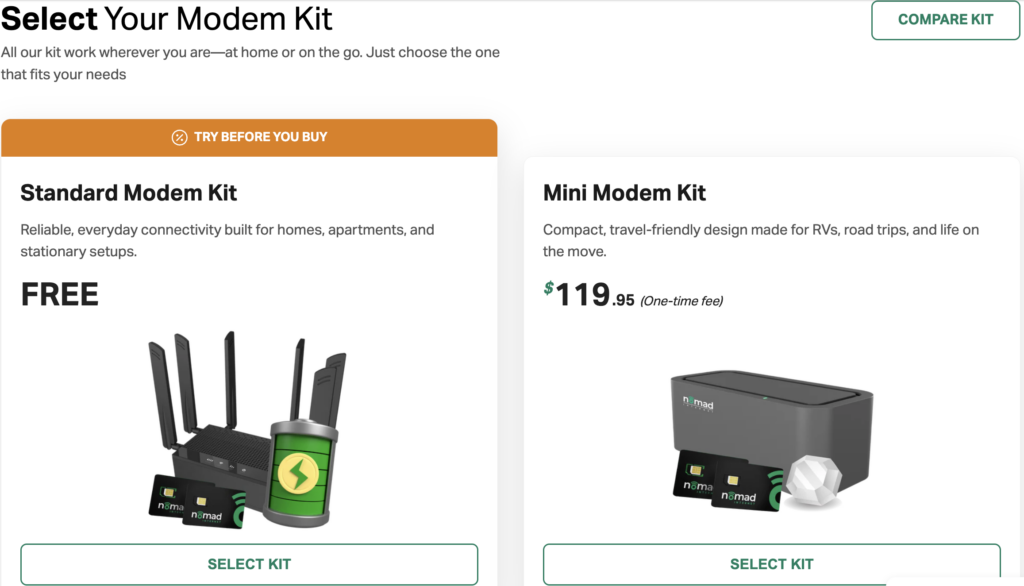Click the COMPARE KIT button
The width and height of the screenshot is (1024, 586).
click(x=945, y=20)
